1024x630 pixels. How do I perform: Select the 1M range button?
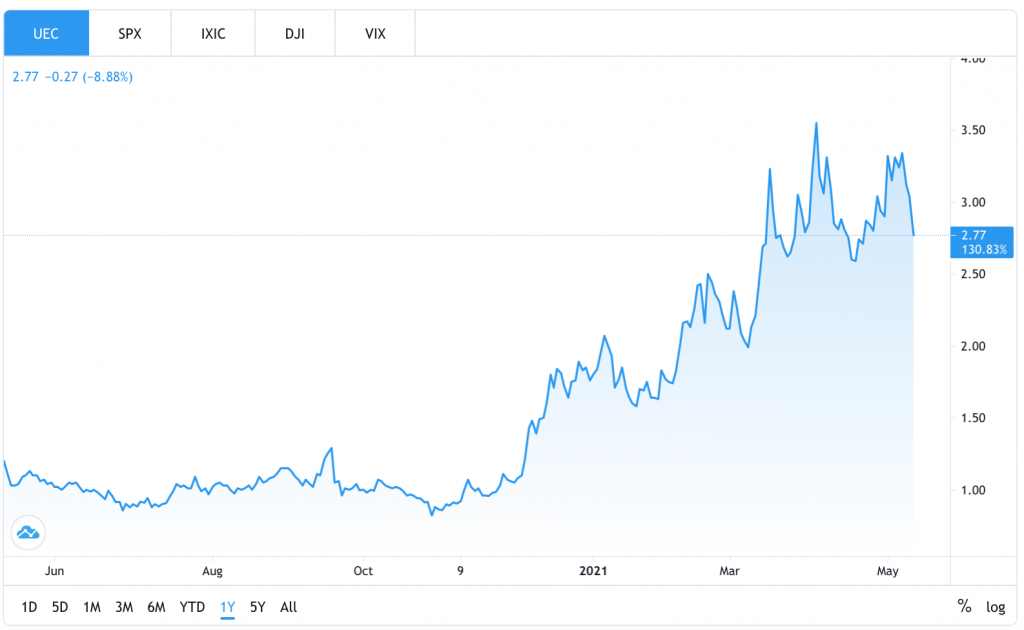coord(92,606)
